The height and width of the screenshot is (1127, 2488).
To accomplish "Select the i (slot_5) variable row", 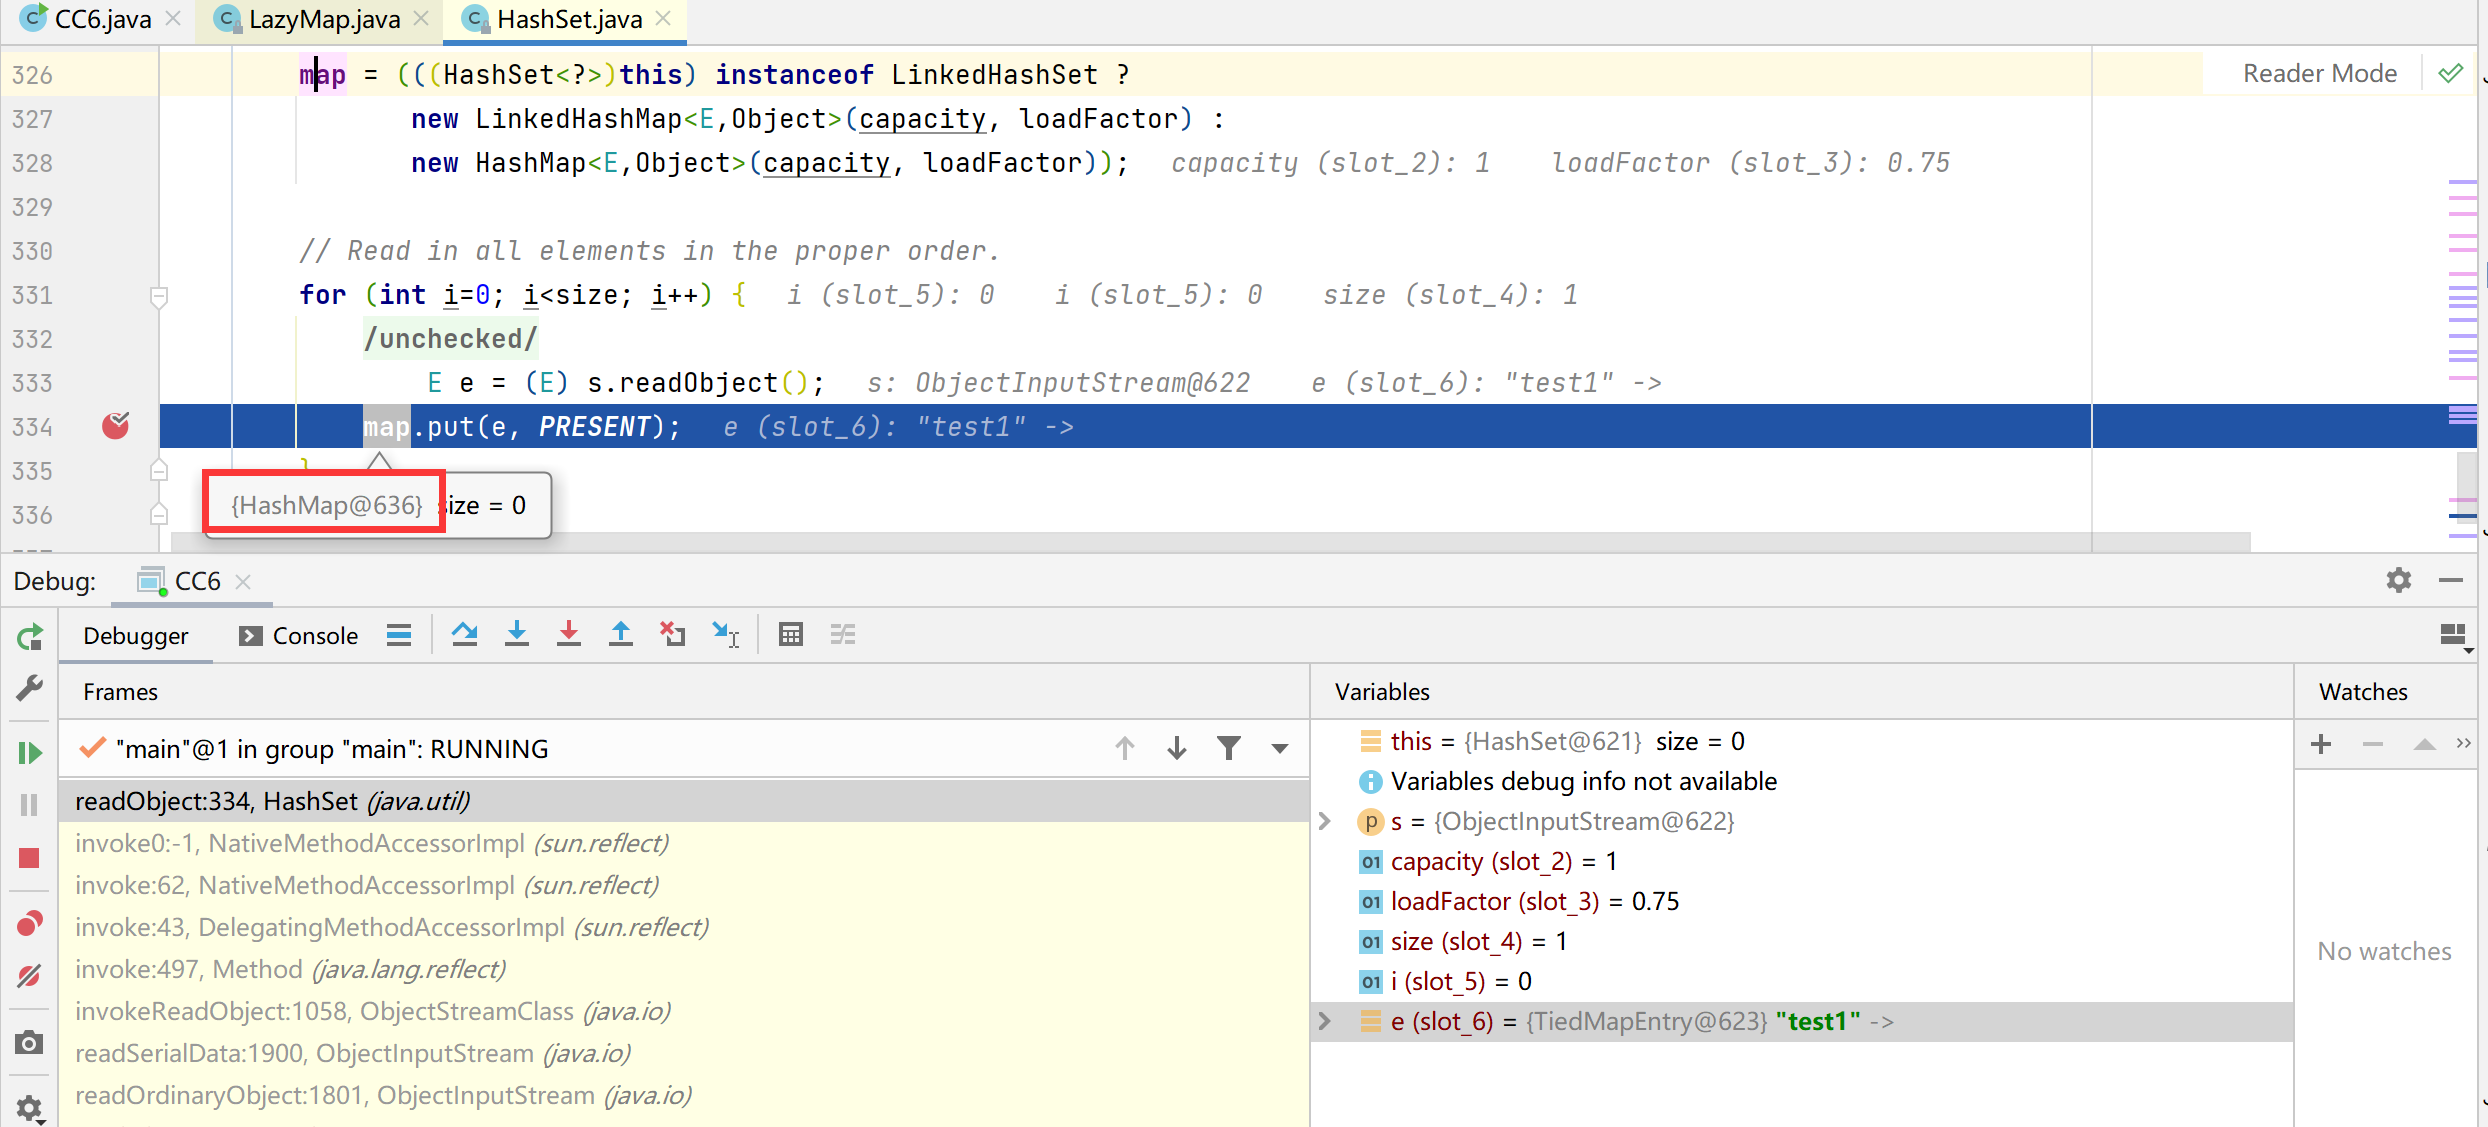I will point(1802,981).
